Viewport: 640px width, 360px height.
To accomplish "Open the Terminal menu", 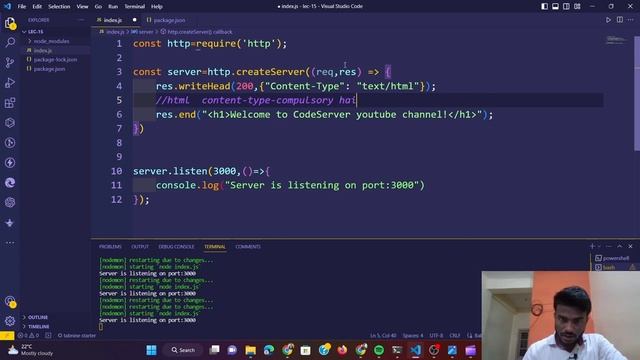I will (x=135, y=6).
